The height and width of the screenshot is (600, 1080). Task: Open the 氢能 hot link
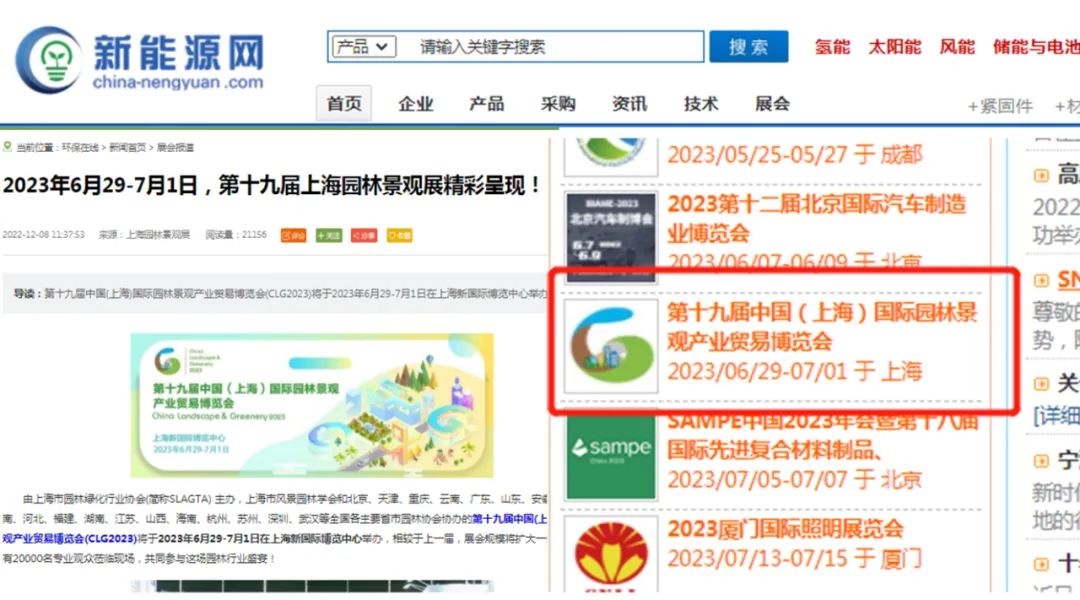tap(832, 47)
